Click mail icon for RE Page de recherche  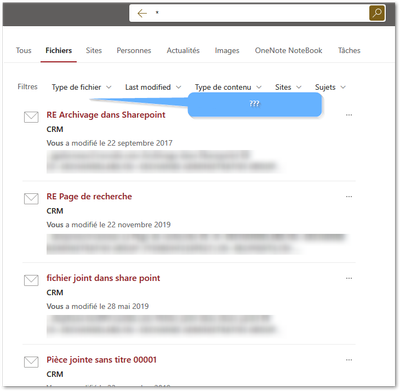(31, 199)
